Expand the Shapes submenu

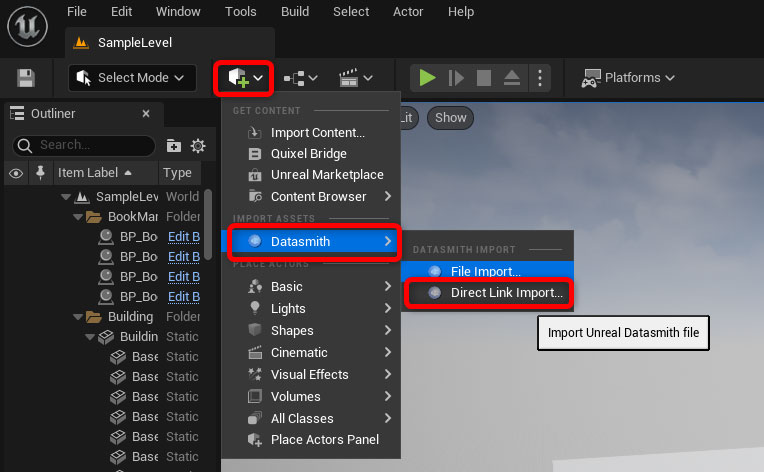(311, 331)
